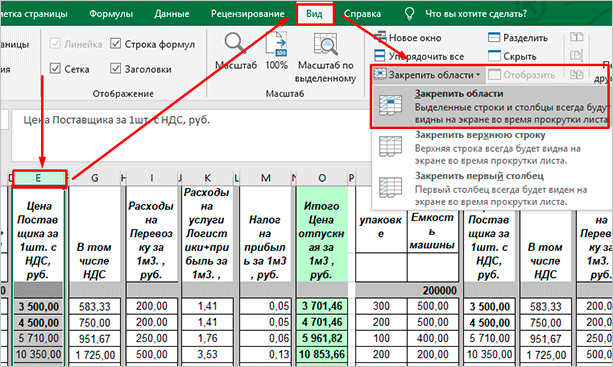Click the green cell 3 701,46
The height and width of the screenshot is (367, 613).
(x=322, y=306)
